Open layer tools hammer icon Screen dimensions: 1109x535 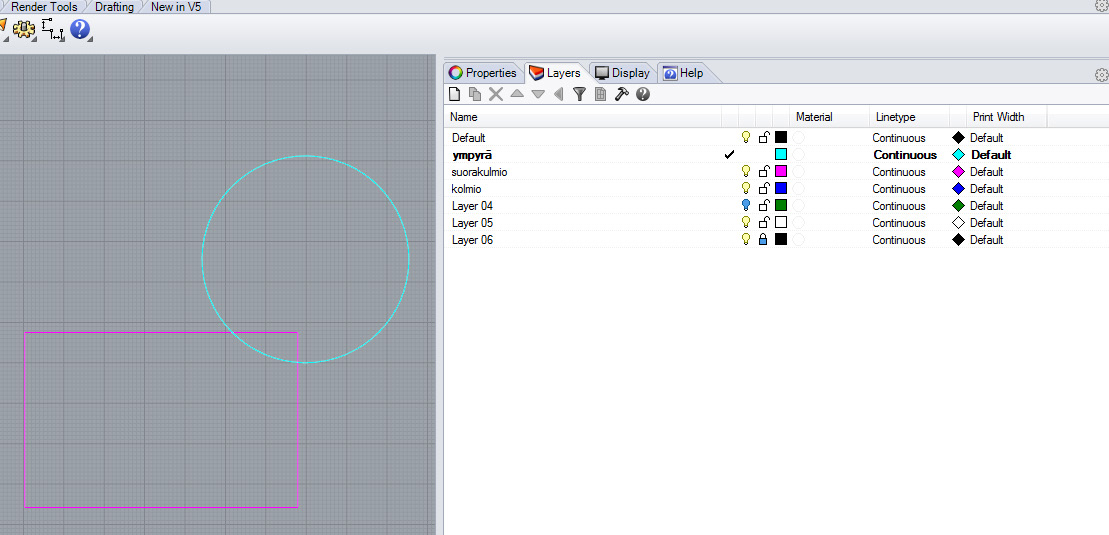coord(622,94)
